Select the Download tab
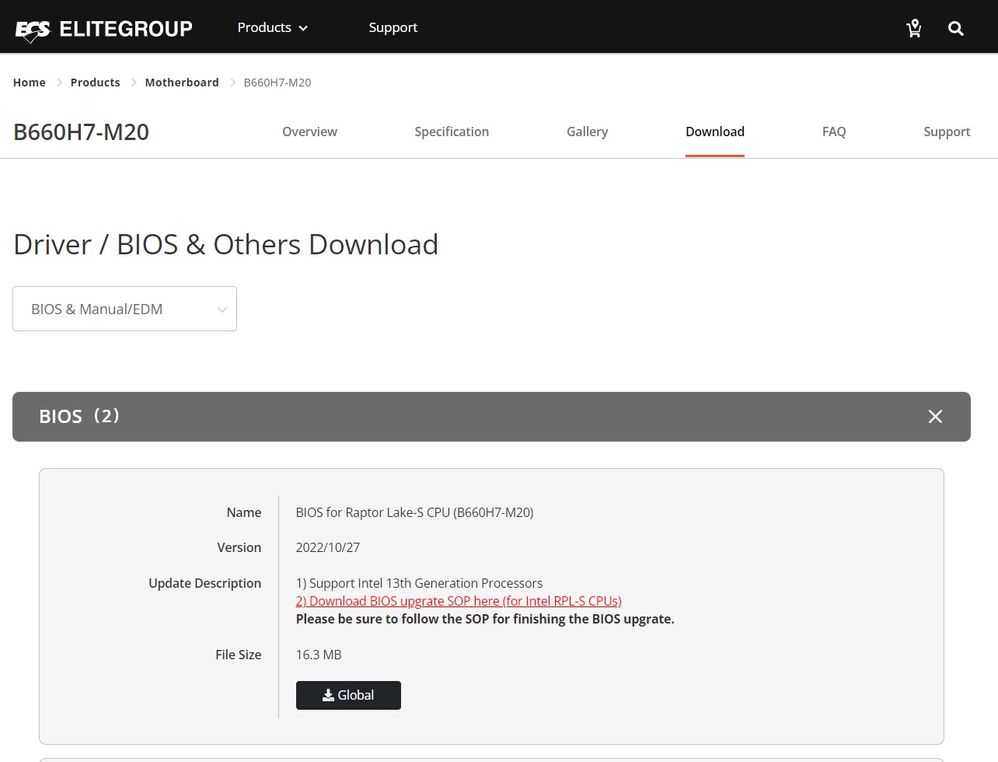 [x=715, y=131]
